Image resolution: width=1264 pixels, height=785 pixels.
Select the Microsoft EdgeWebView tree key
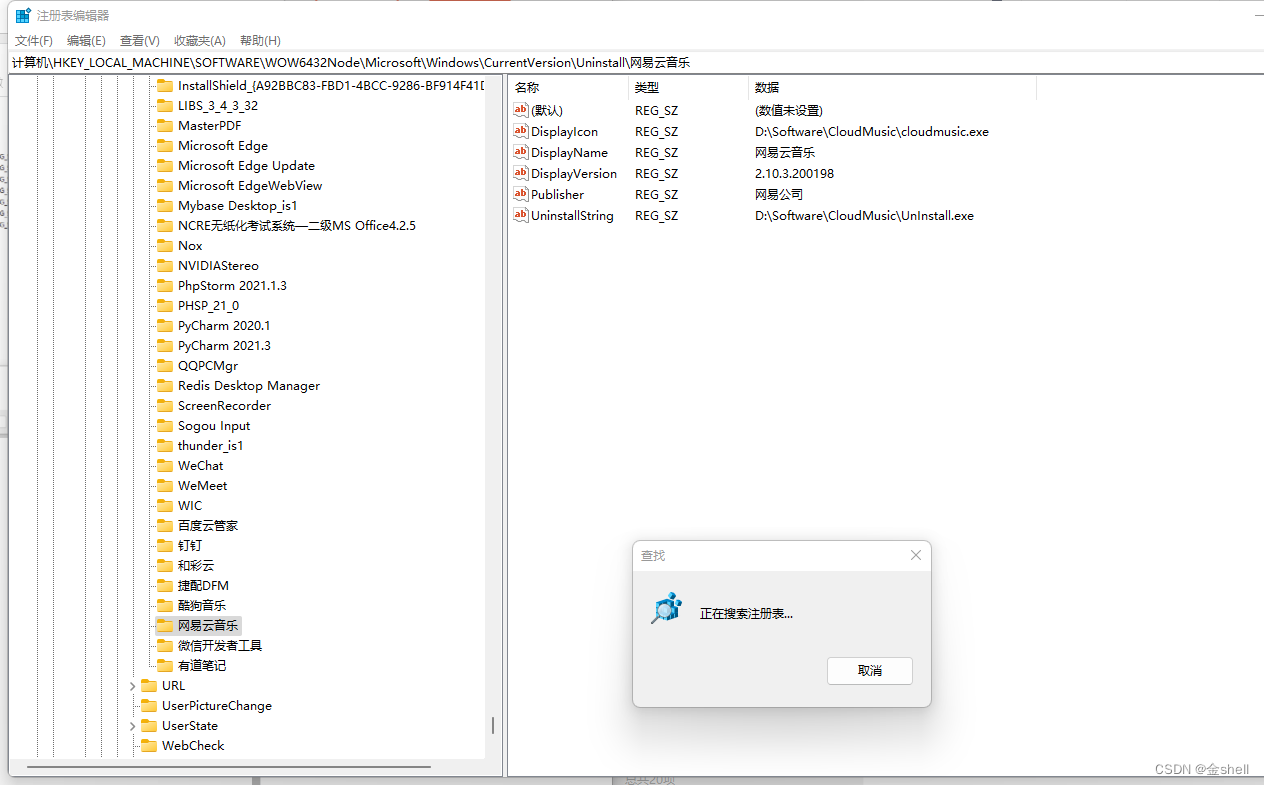pos(250,186)
